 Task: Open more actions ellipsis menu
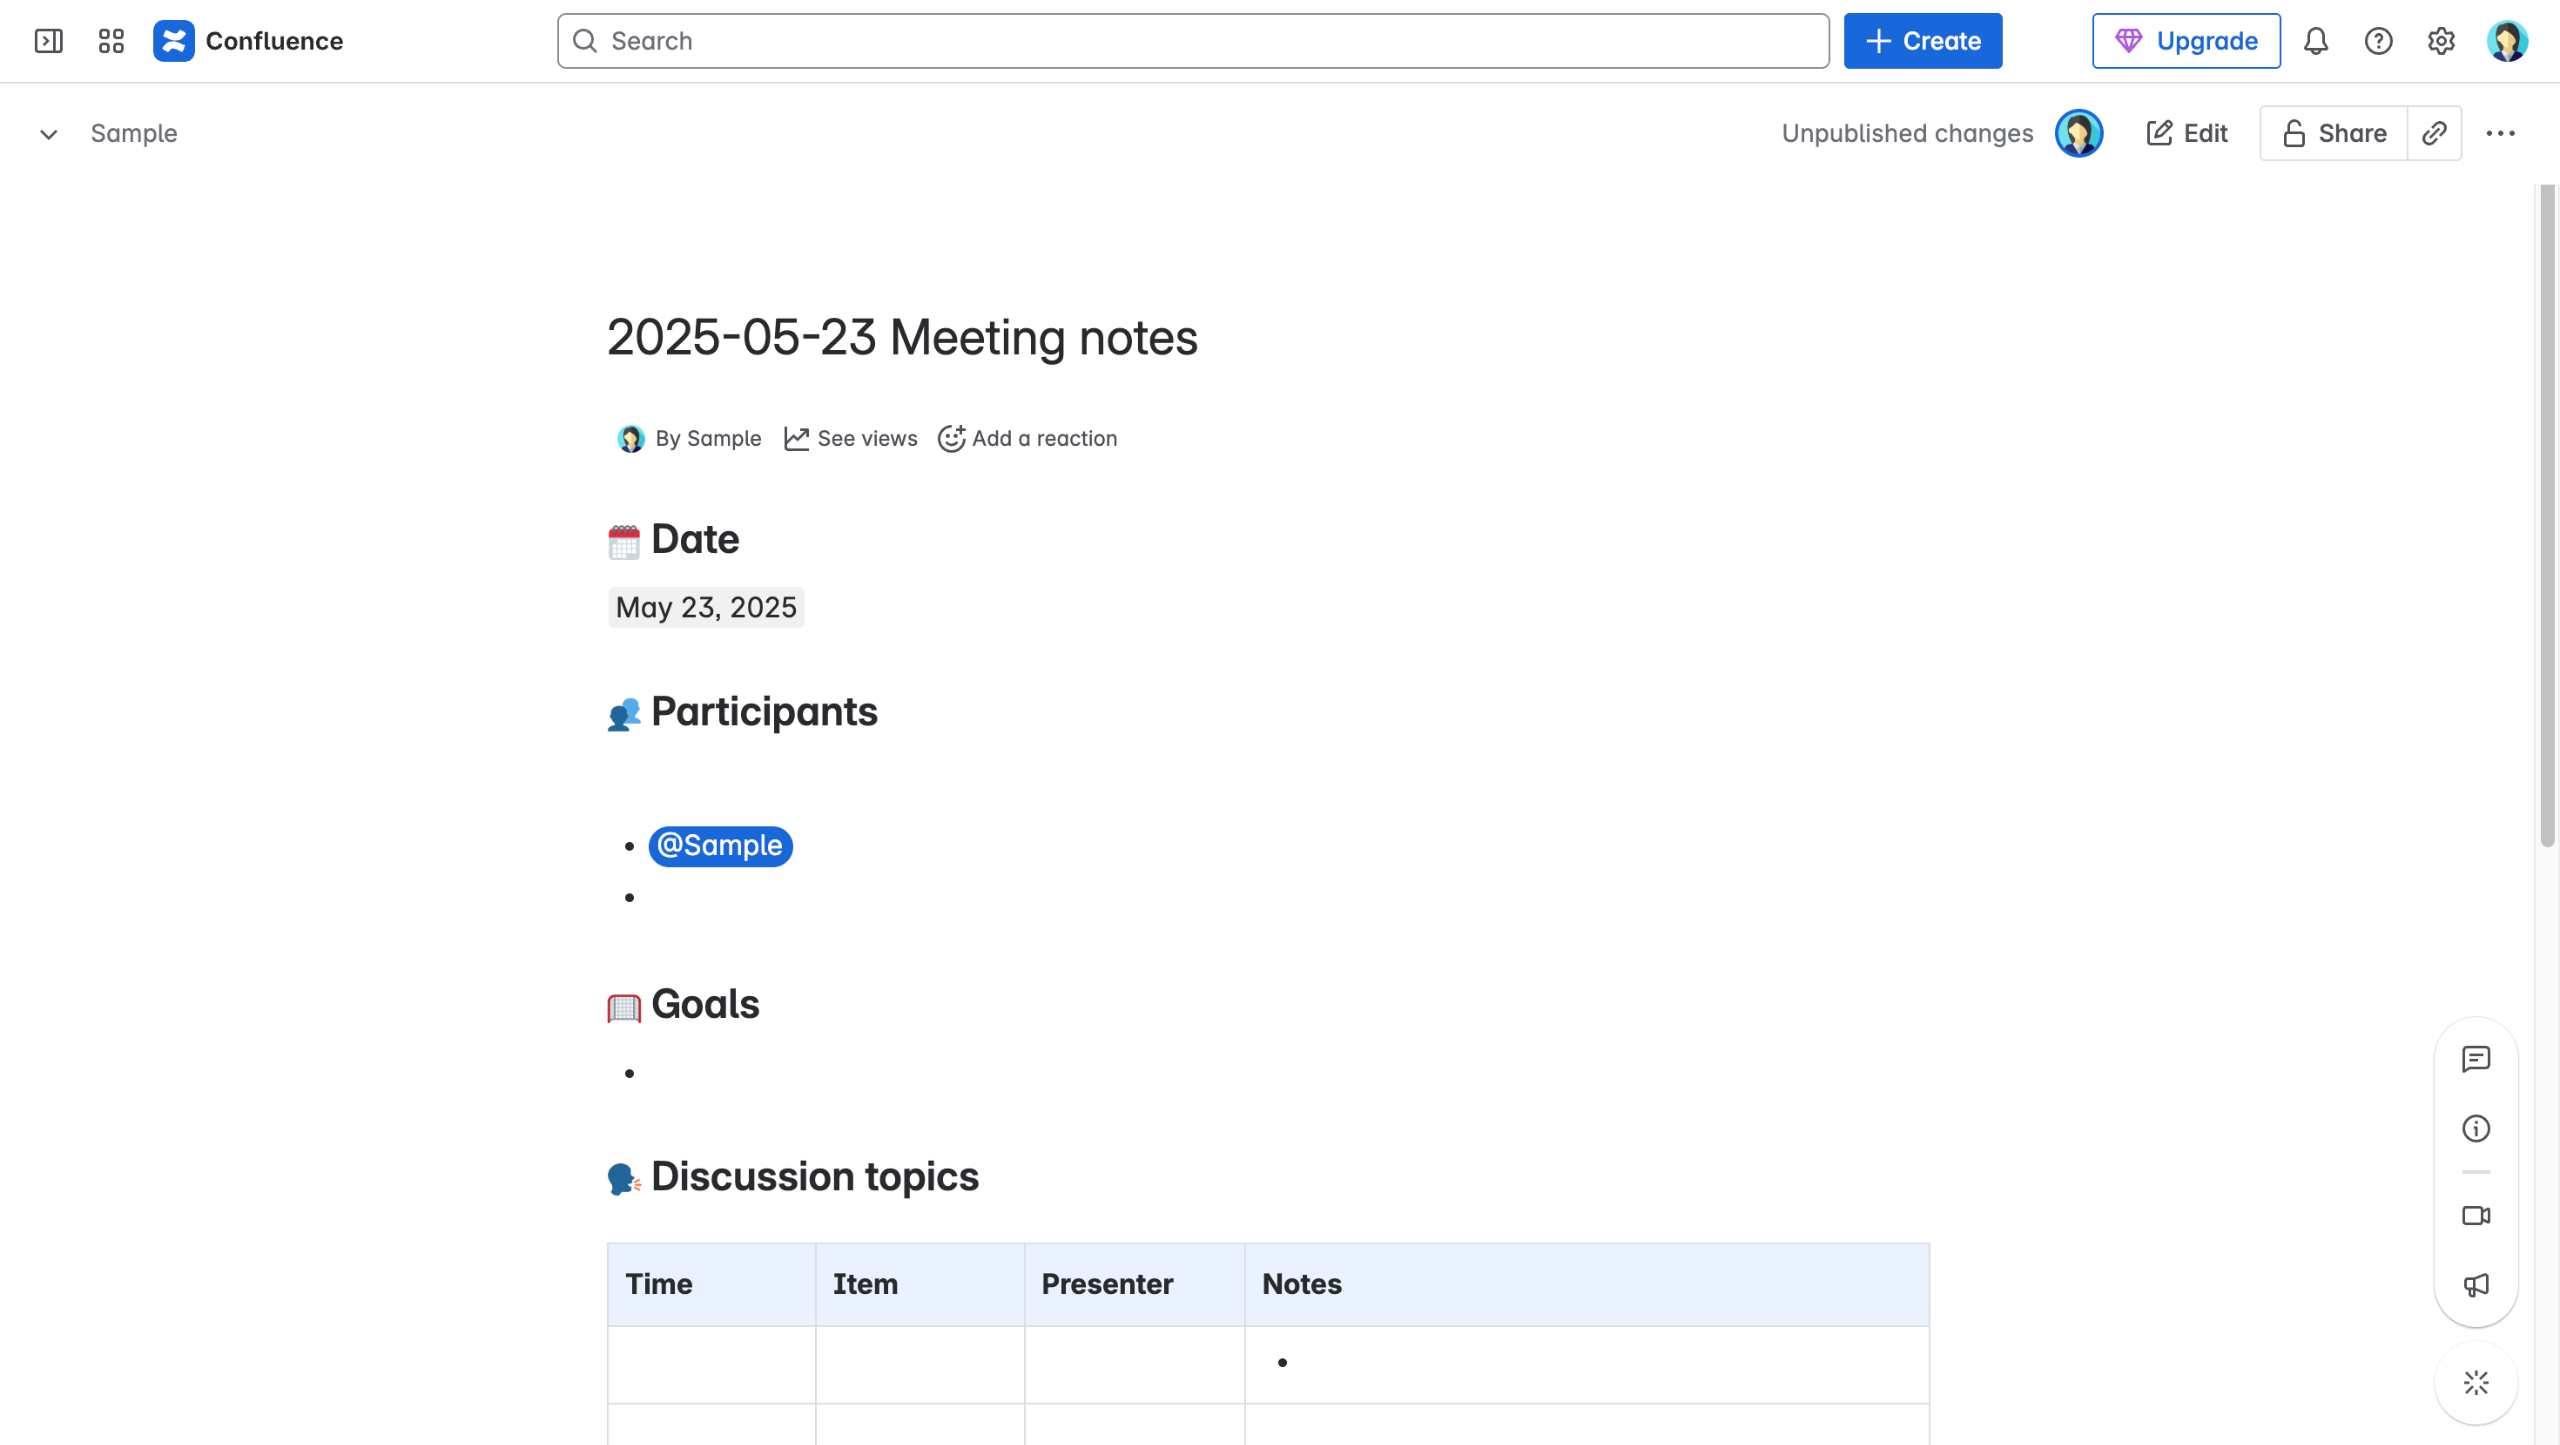2500,133
